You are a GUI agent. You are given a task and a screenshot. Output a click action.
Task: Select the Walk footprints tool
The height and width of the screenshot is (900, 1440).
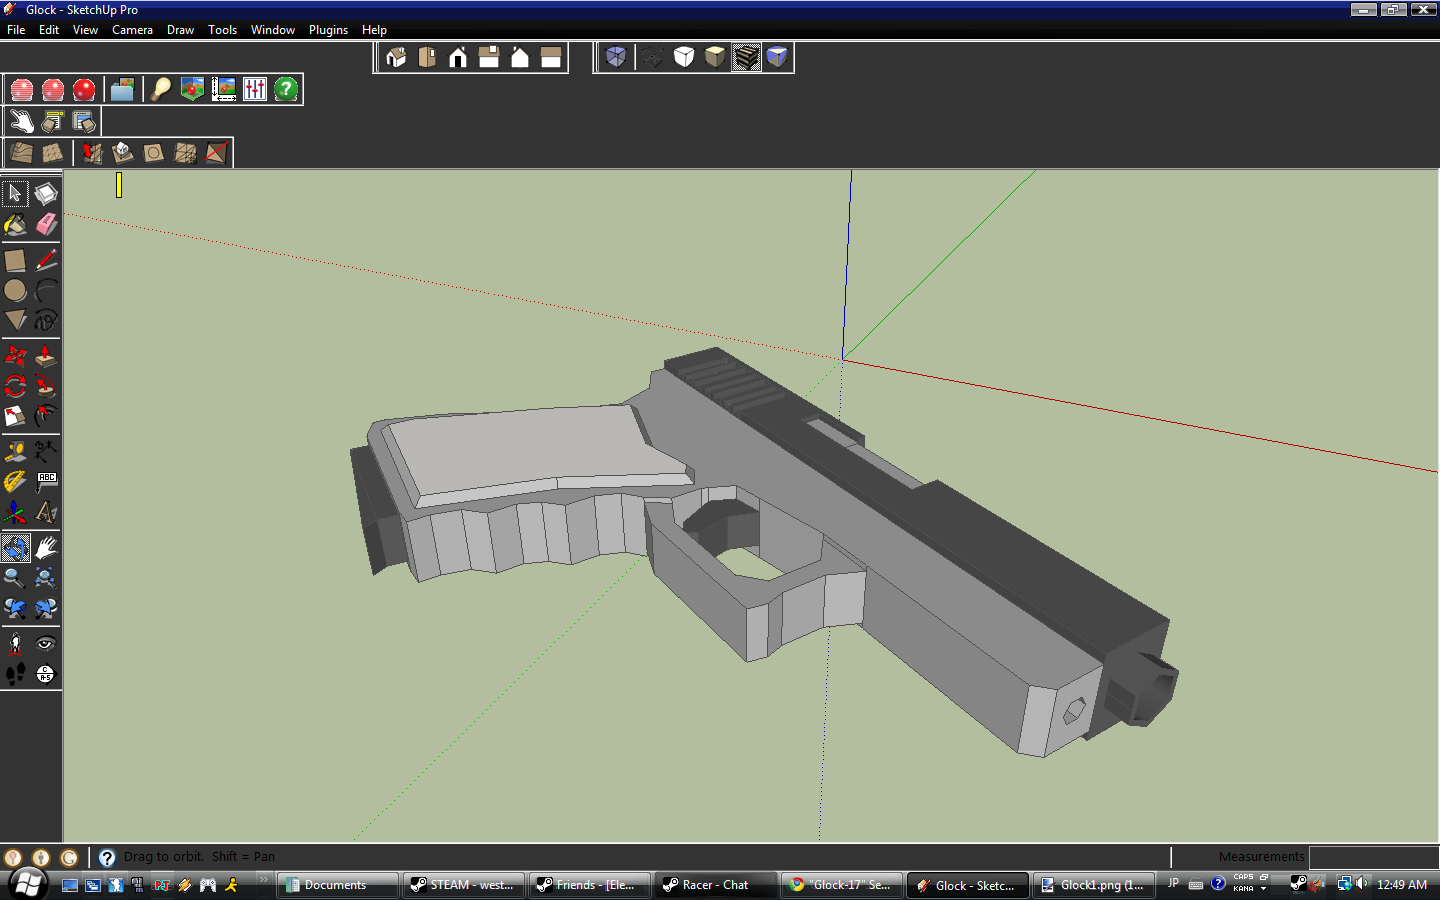click(x=15, y=674)
